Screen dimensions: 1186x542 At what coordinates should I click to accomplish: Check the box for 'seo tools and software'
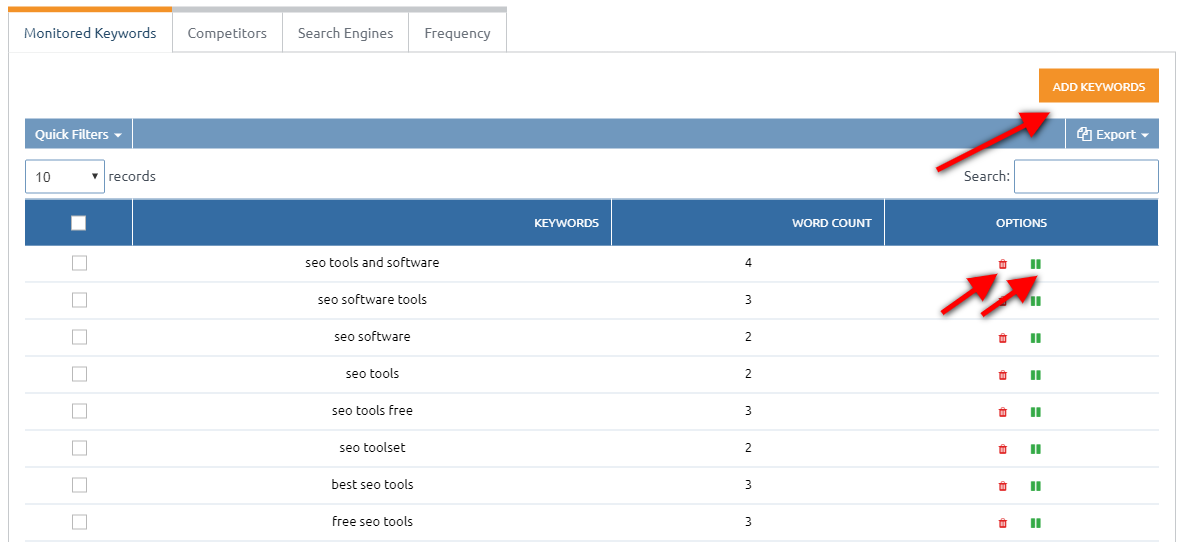[79, 263]
